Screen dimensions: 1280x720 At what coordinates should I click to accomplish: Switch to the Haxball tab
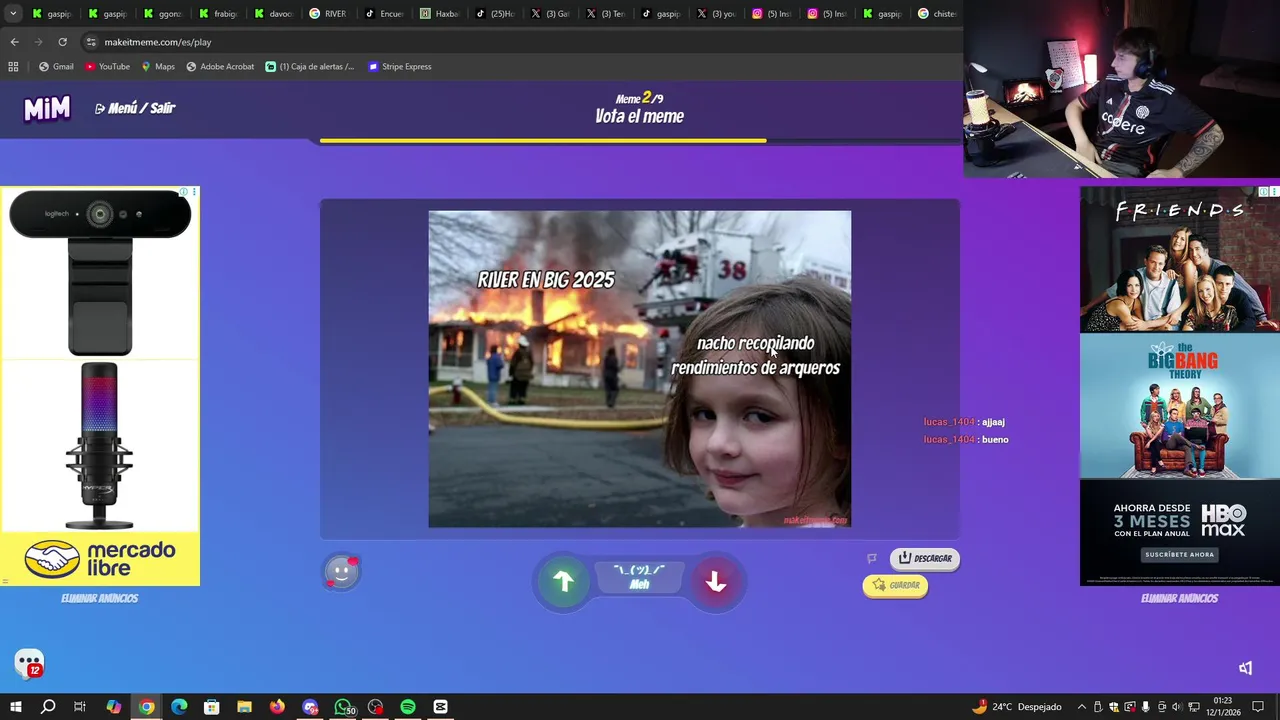click(439, 14)
